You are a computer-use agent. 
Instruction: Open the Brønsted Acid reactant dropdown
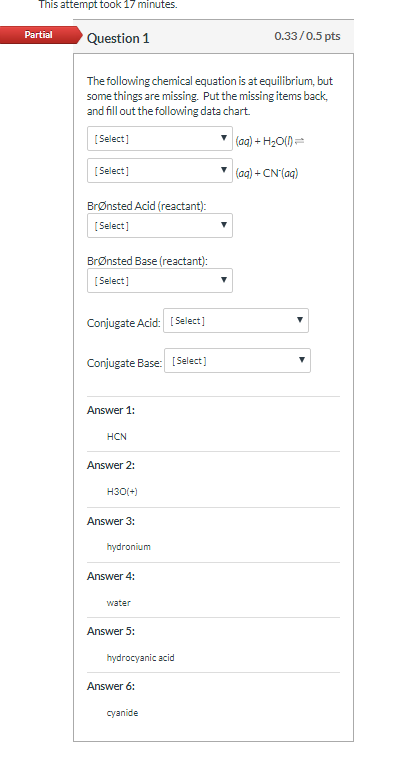coord(160,225)
